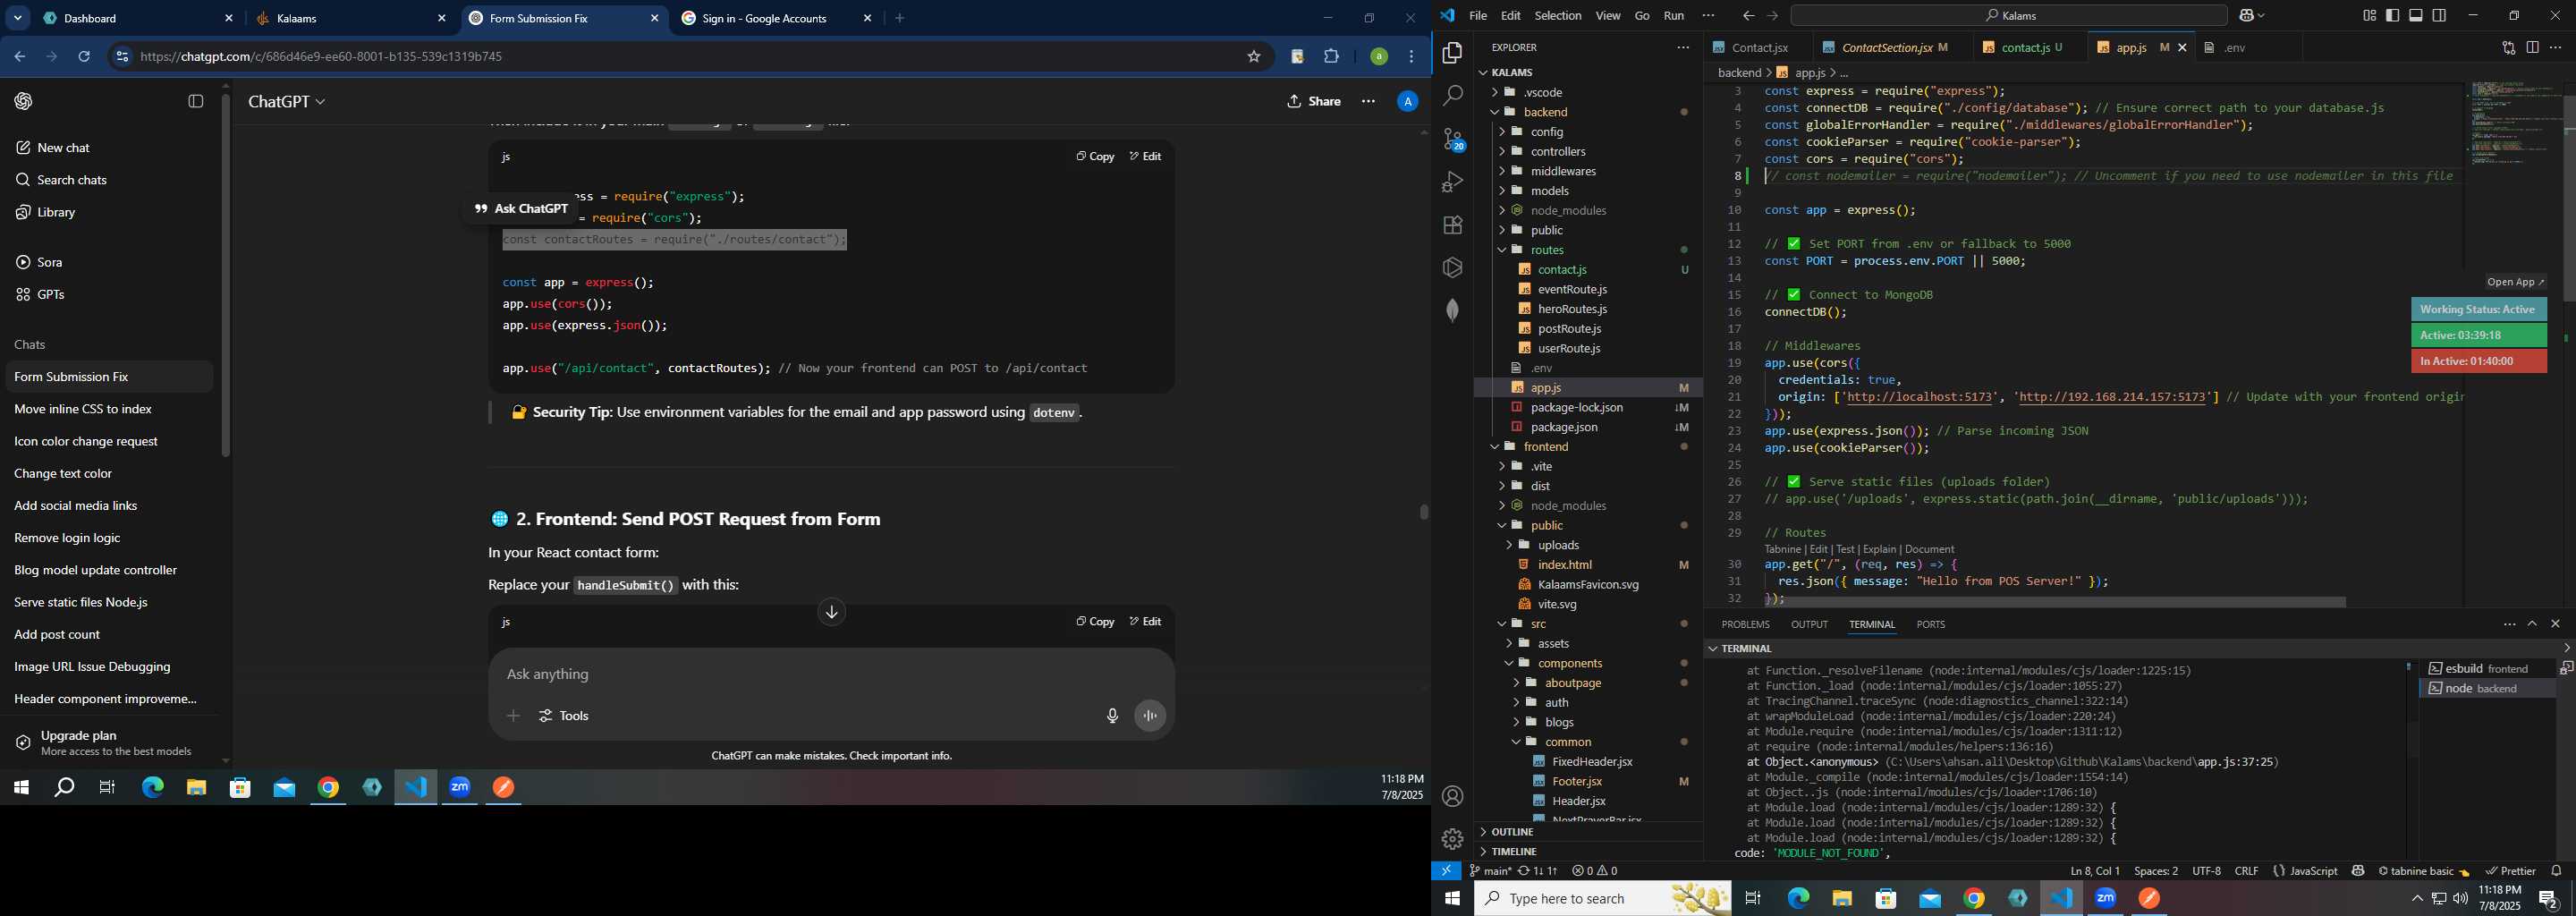The width and height of the screenshot is (2576, 916).
Task: Open the ChatGPT model selector dropdown
Action: (287, 102)
